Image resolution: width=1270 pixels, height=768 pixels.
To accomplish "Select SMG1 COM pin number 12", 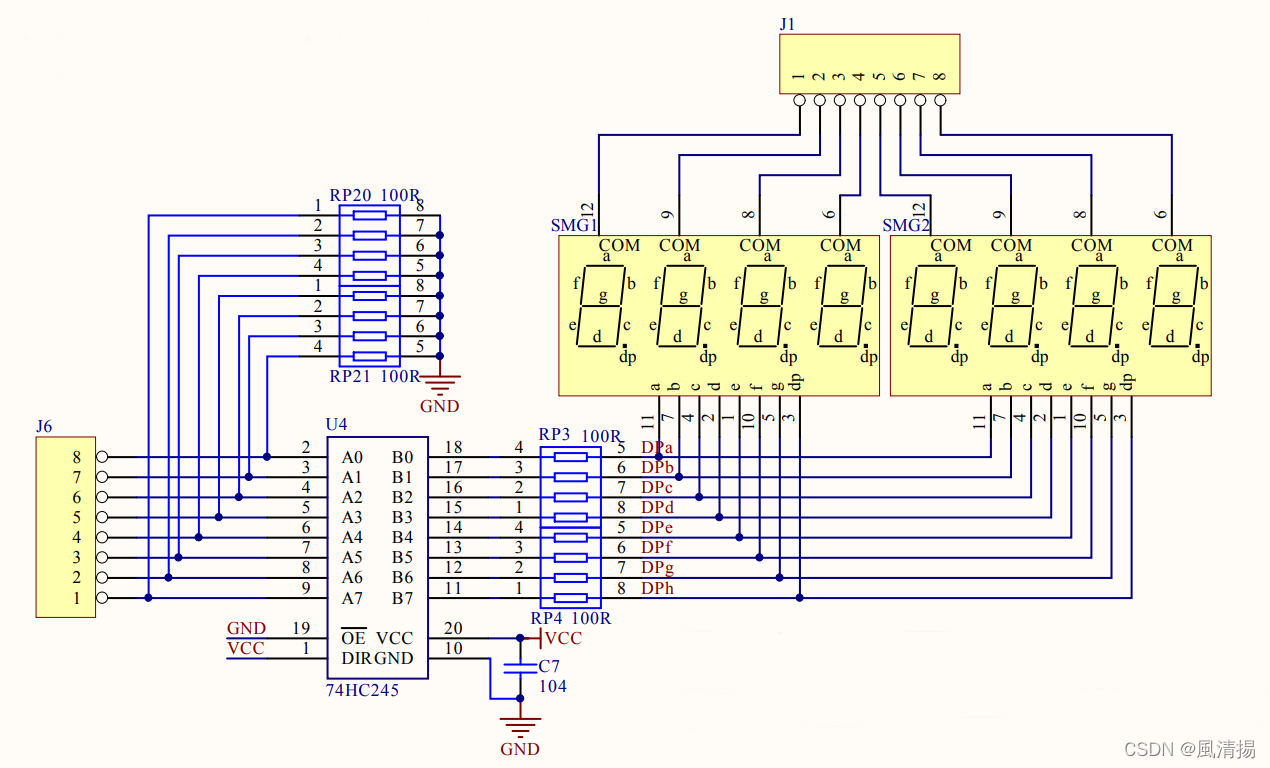I will [x=588, y=209].
